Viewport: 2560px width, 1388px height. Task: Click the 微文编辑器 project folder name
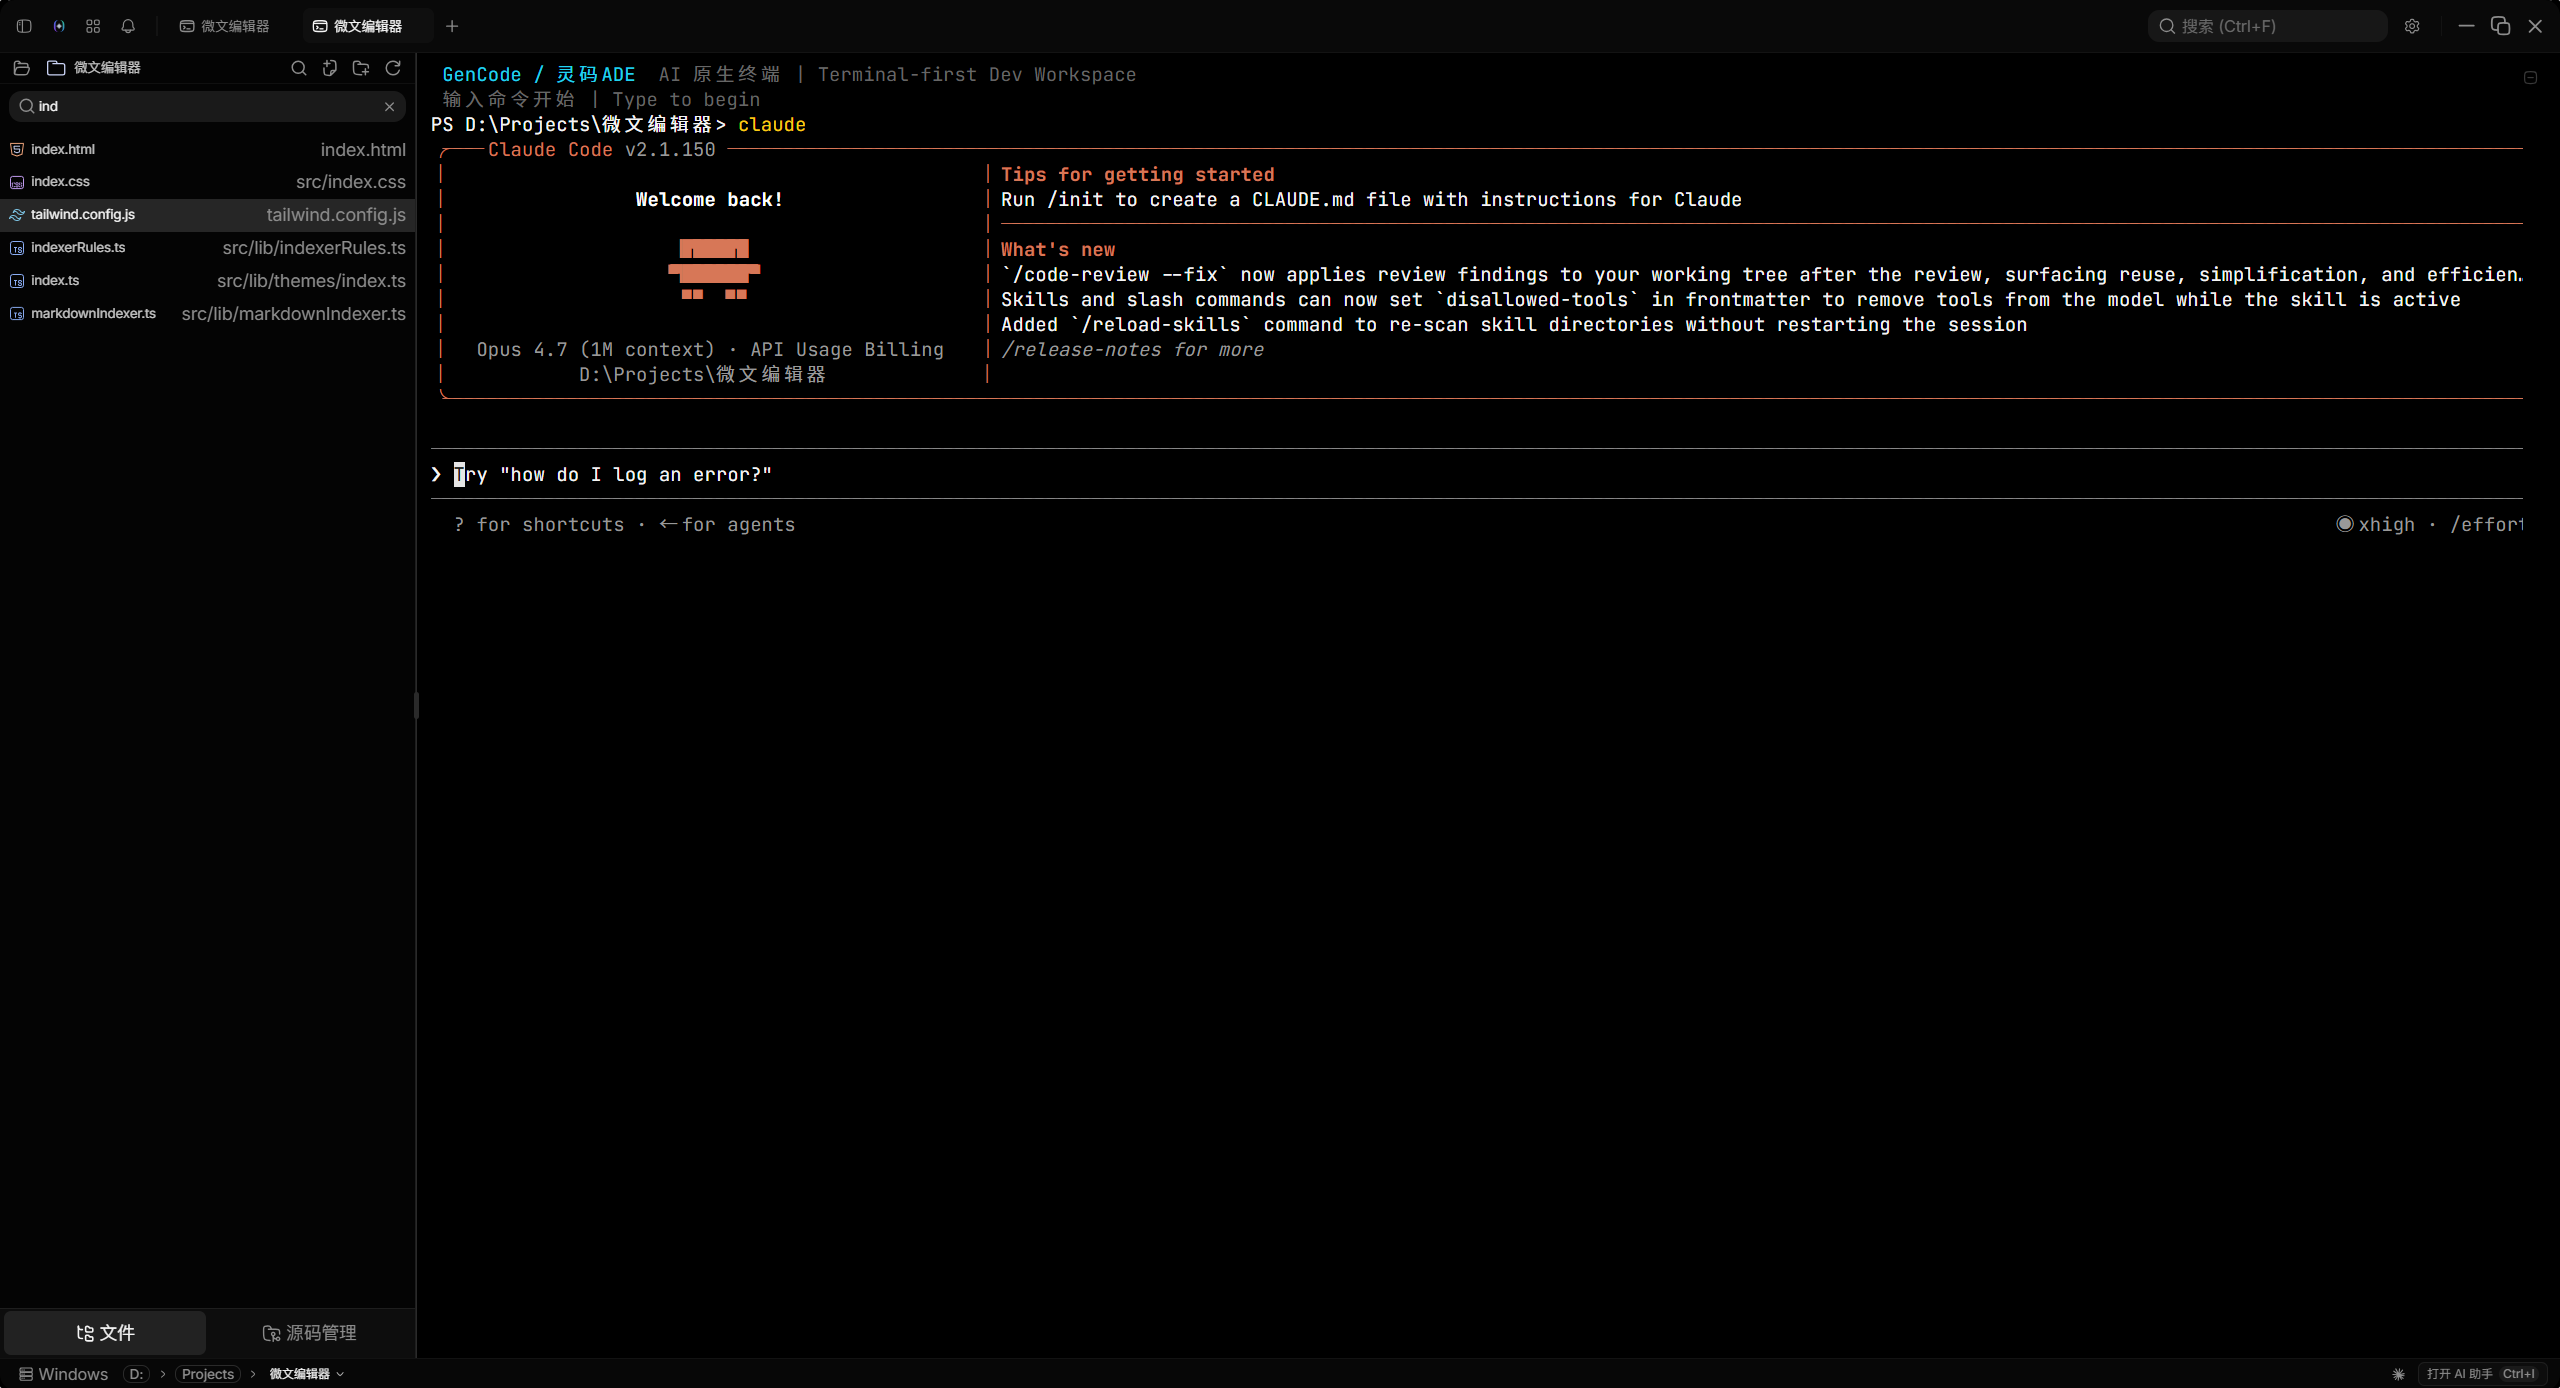(x=107, y=68)
